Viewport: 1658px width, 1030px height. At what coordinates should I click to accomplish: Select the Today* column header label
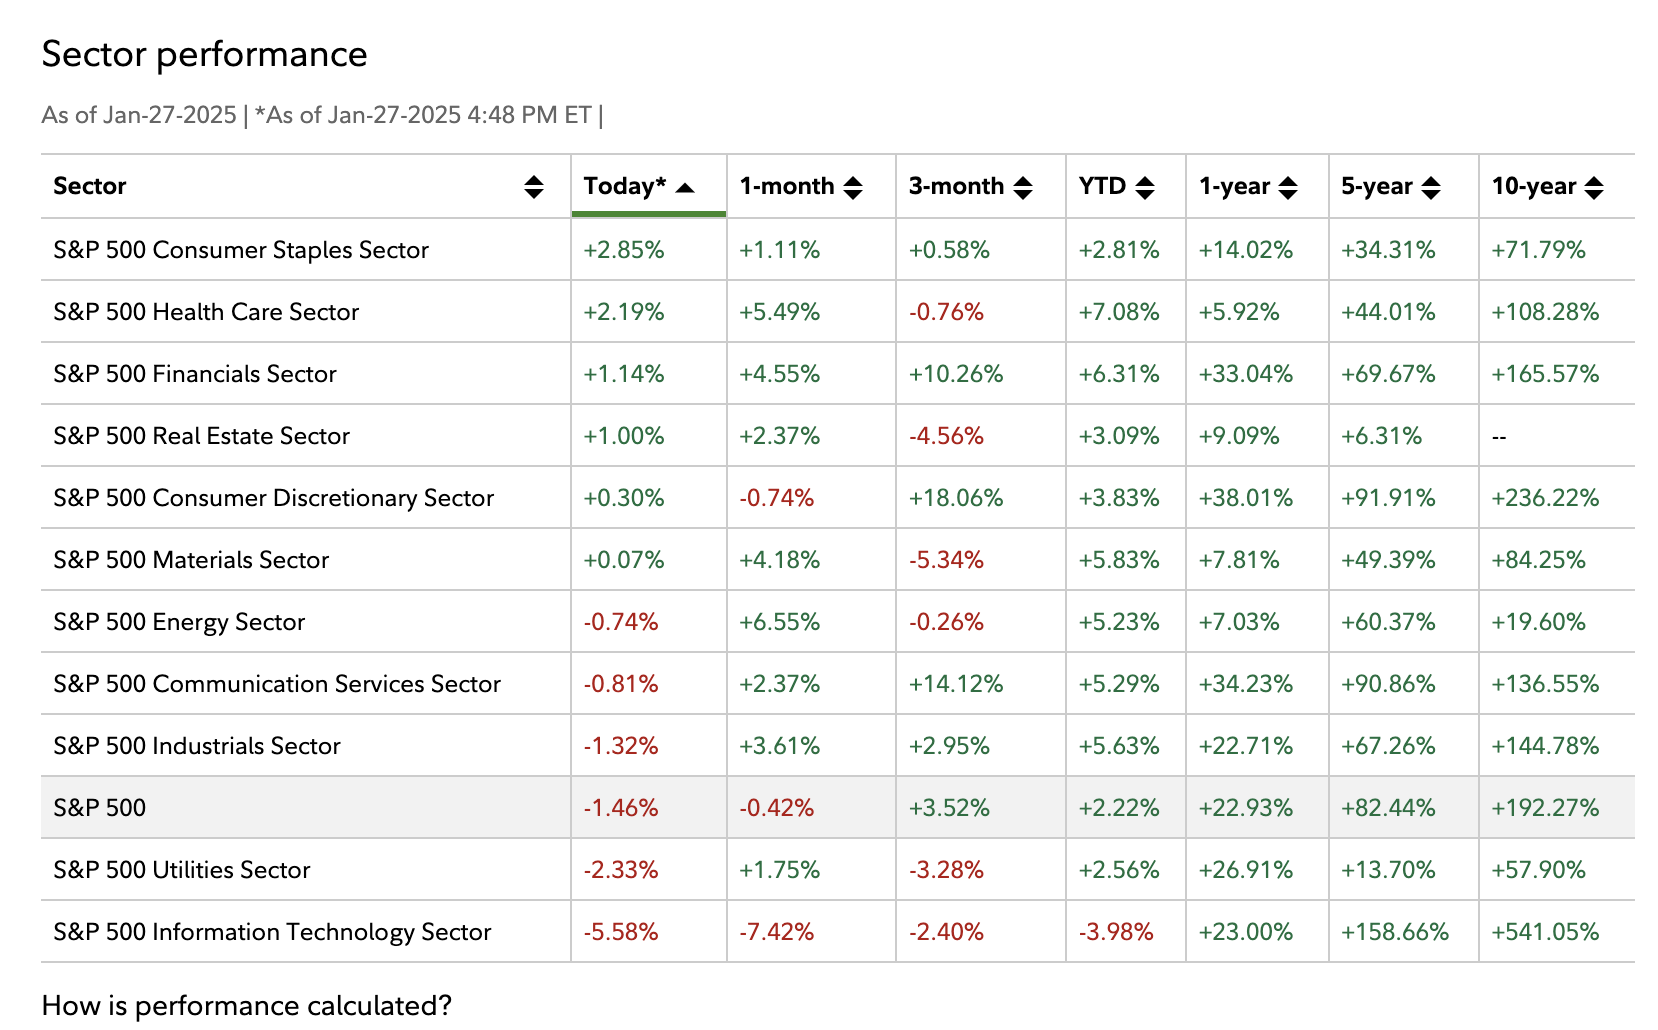point(624,186)
